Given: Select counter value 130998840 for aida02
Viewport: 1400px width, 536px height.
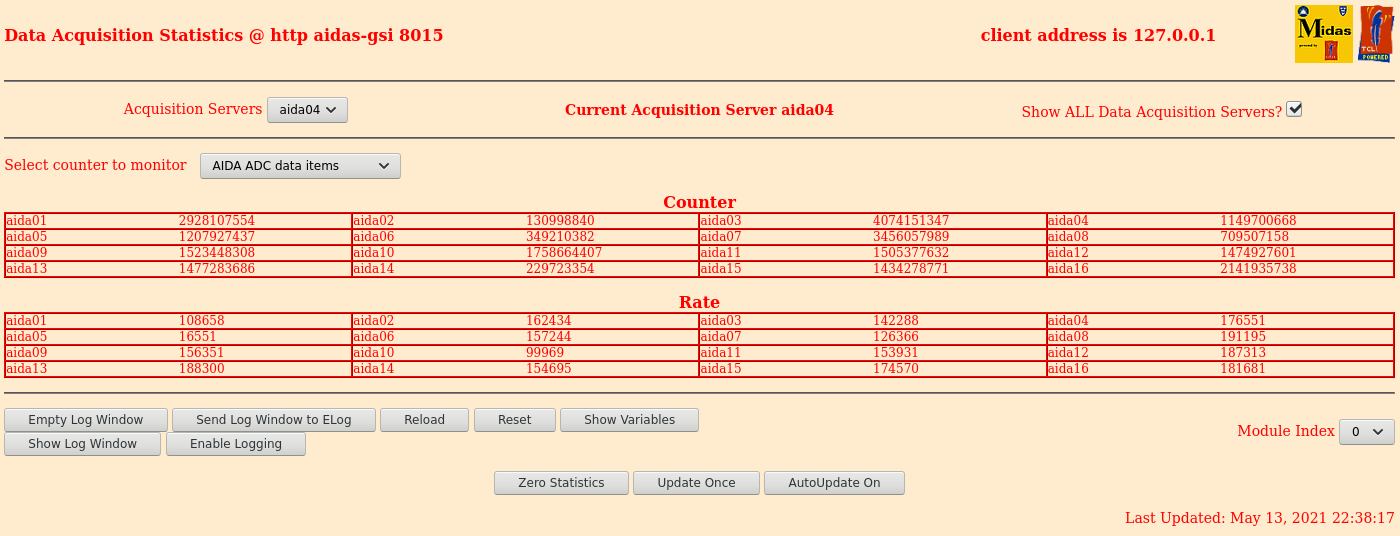Looking at the screenshot, I should point(560,221).
